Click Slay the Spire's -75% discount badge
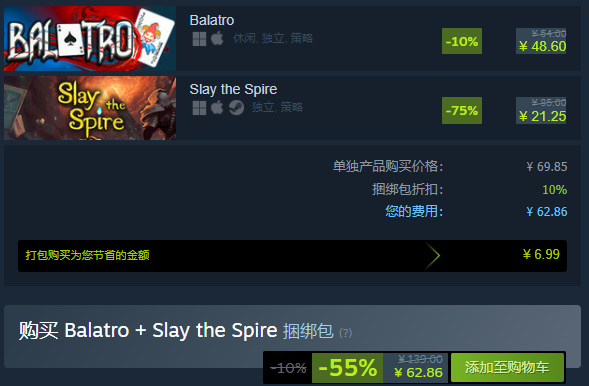Image resolution: width=589 pixels, height=386 pixels. (462, 110)
